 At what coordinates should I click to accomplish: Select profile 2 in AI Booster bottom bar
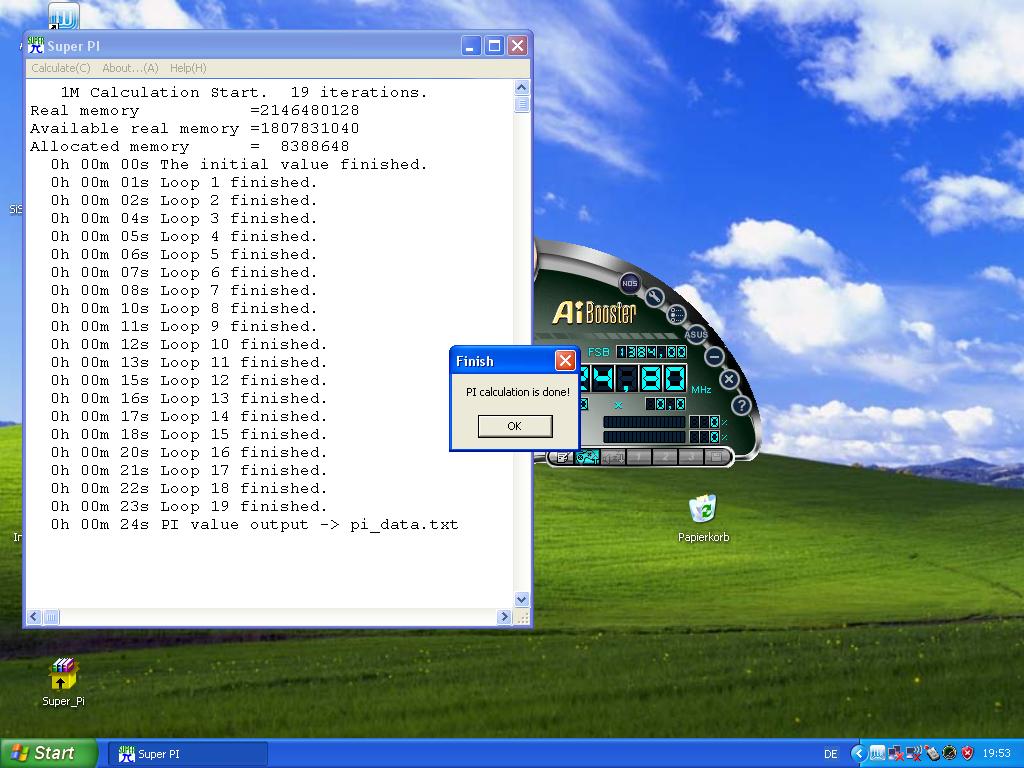(x=665, y=457)
